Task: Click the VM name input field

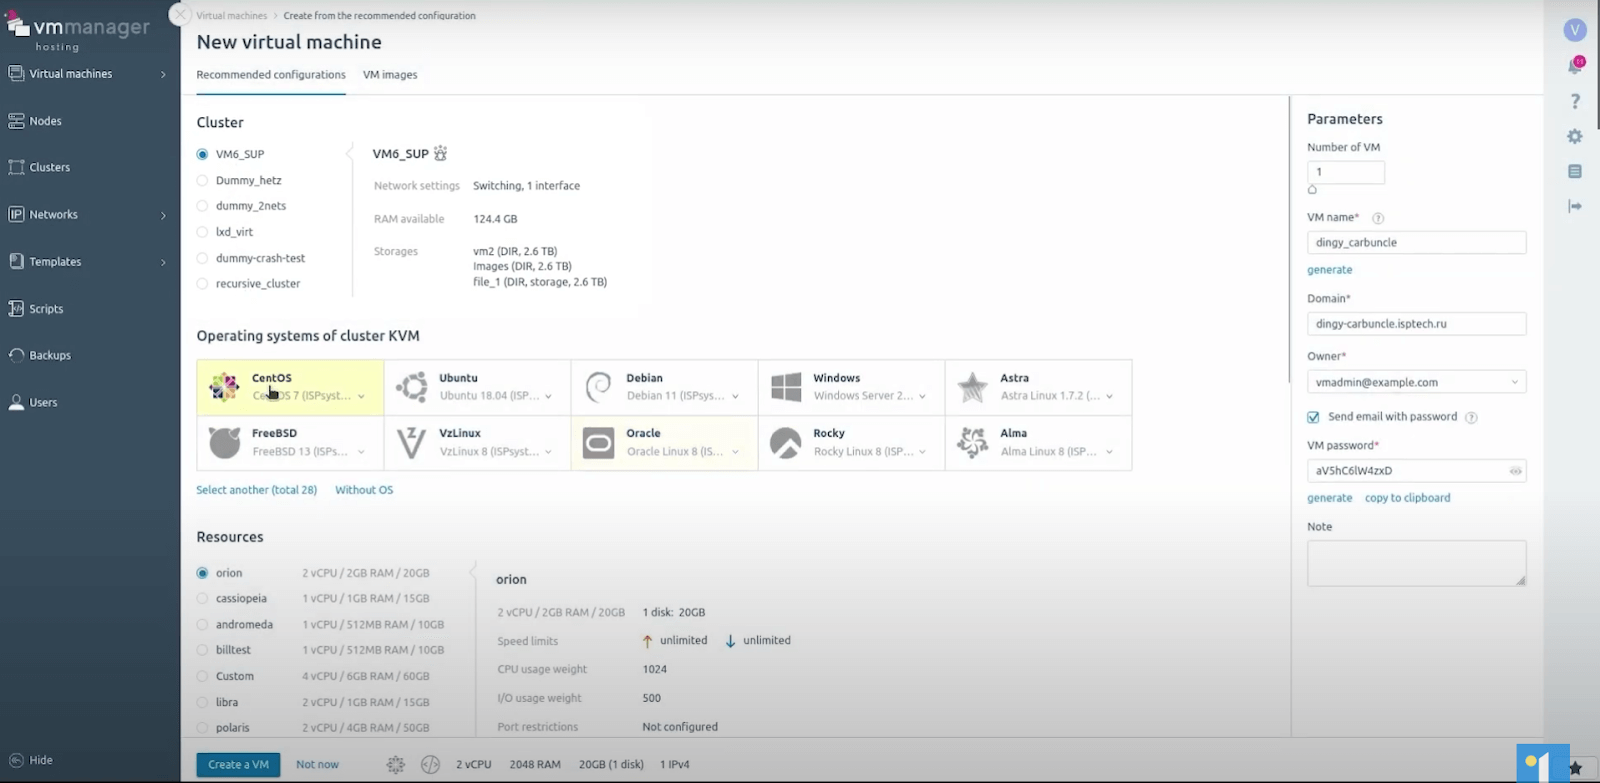Action: [1416, 242]
